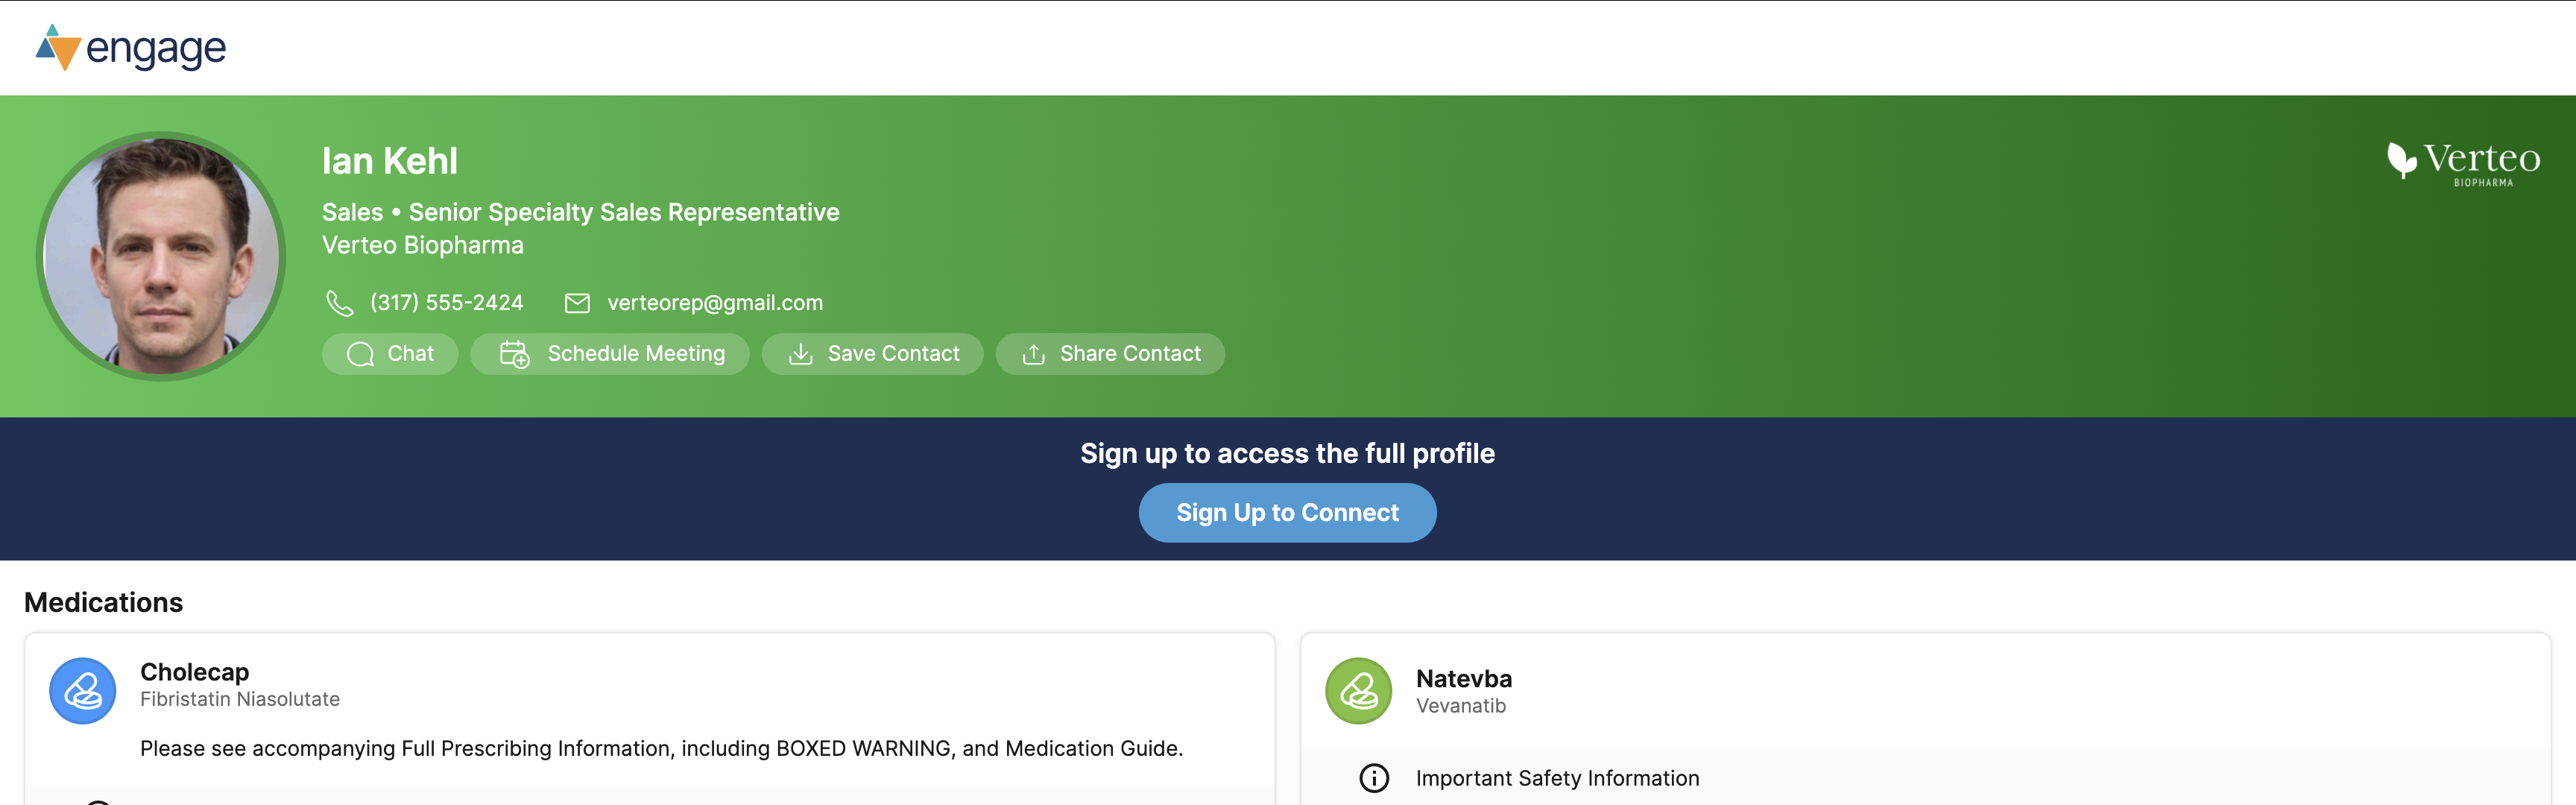This screenshot has width=2576, height=805.
Task: Click the envelope email icon
Action: click(x=577, y=303)
